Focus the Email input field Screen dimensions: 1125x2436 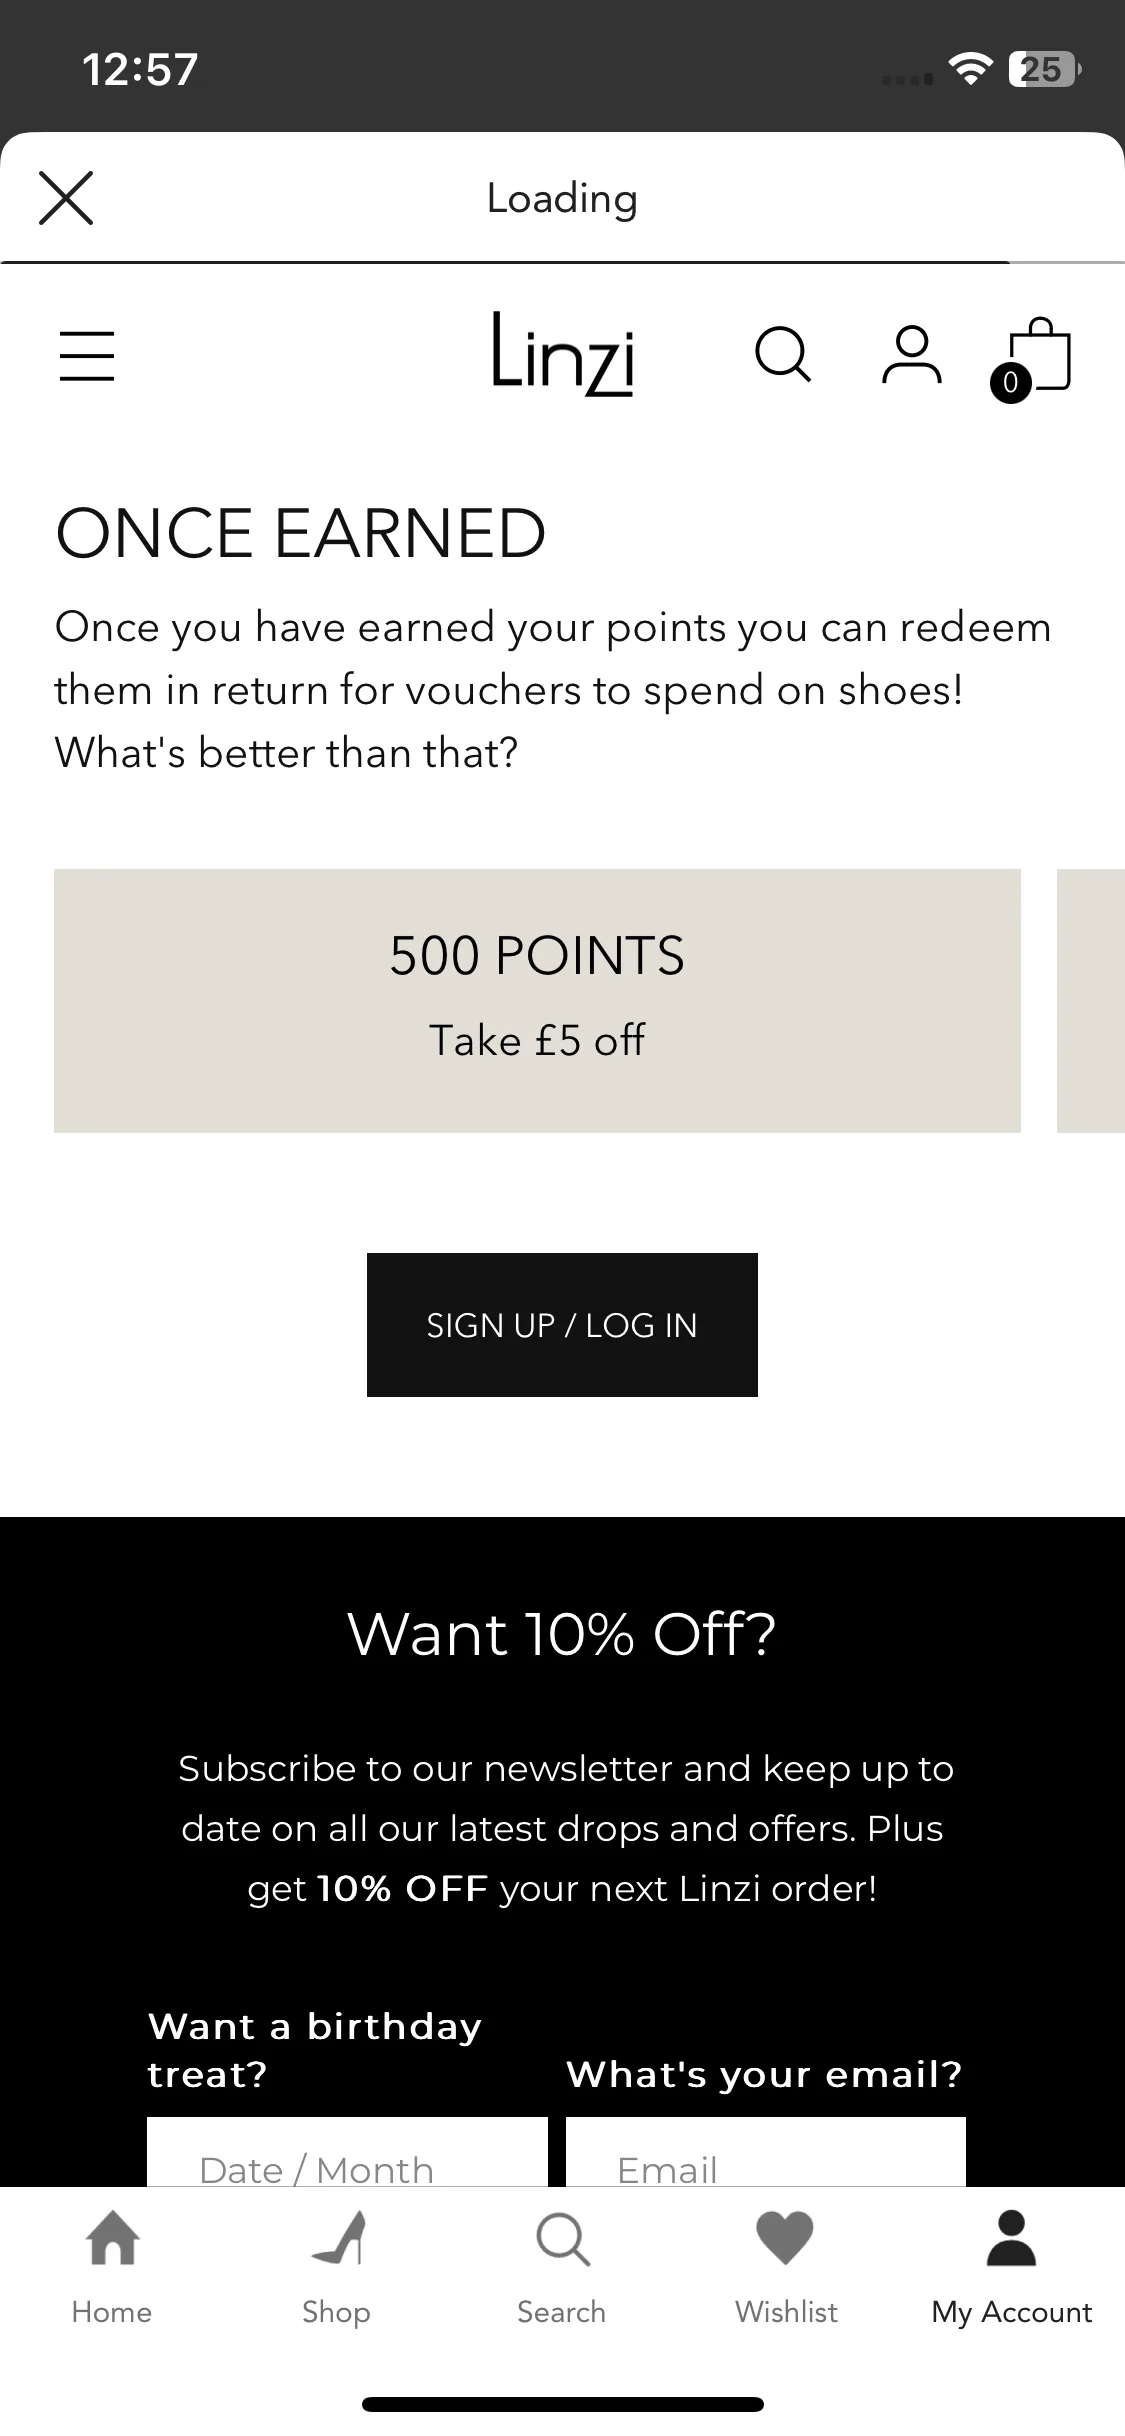click(x=766, y=2151)
